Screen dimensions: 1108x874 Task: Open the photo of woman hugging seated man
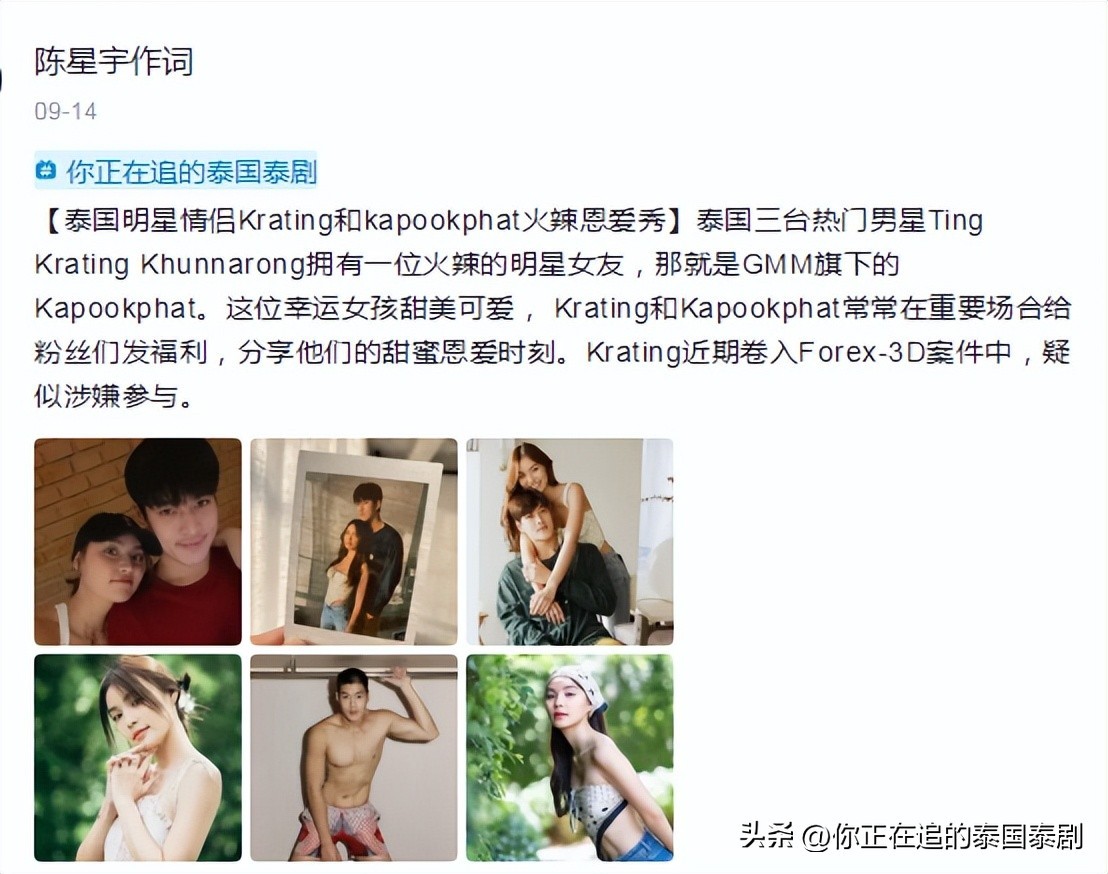coord(570,541)
